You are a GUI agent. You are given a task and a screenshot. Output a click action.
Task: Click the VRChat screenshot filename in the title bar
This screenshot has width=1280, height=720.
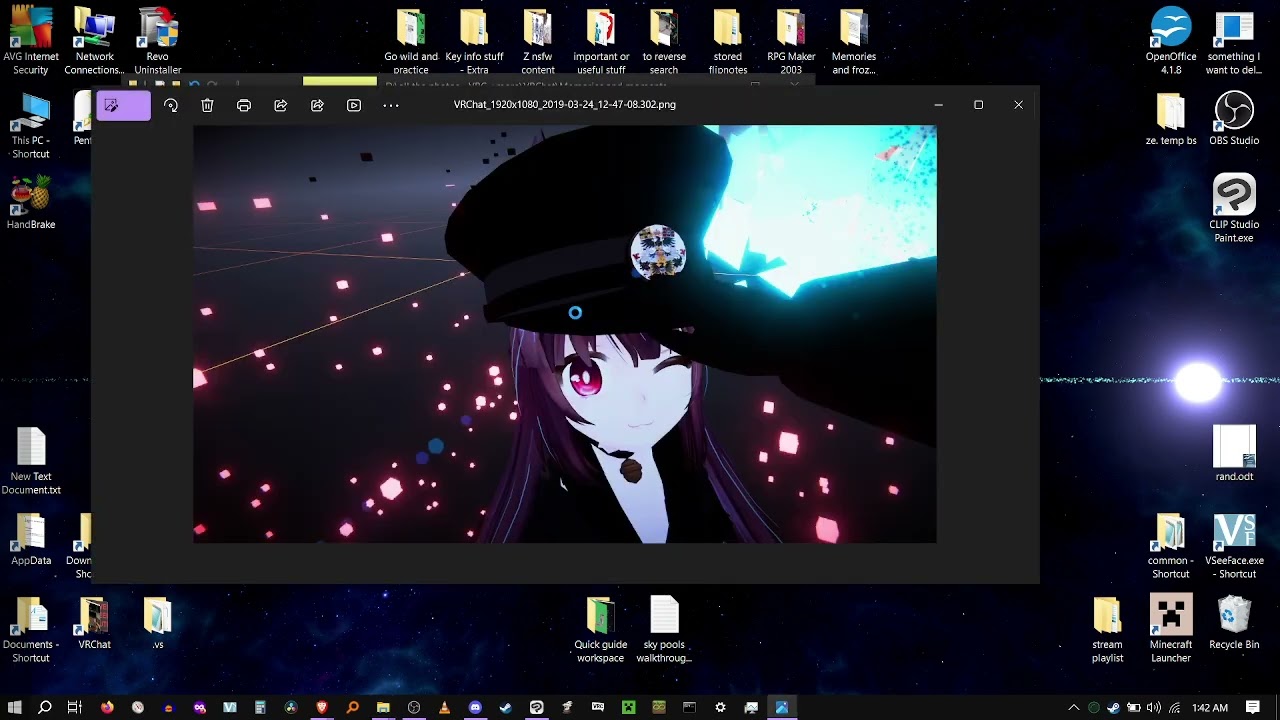(x=565, y=104)
